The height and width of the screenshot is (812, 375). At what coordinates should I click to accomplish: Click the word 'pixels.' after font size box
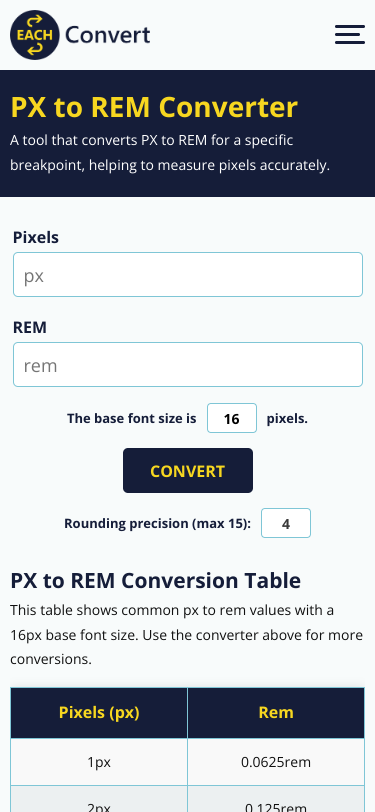point(287,418)
